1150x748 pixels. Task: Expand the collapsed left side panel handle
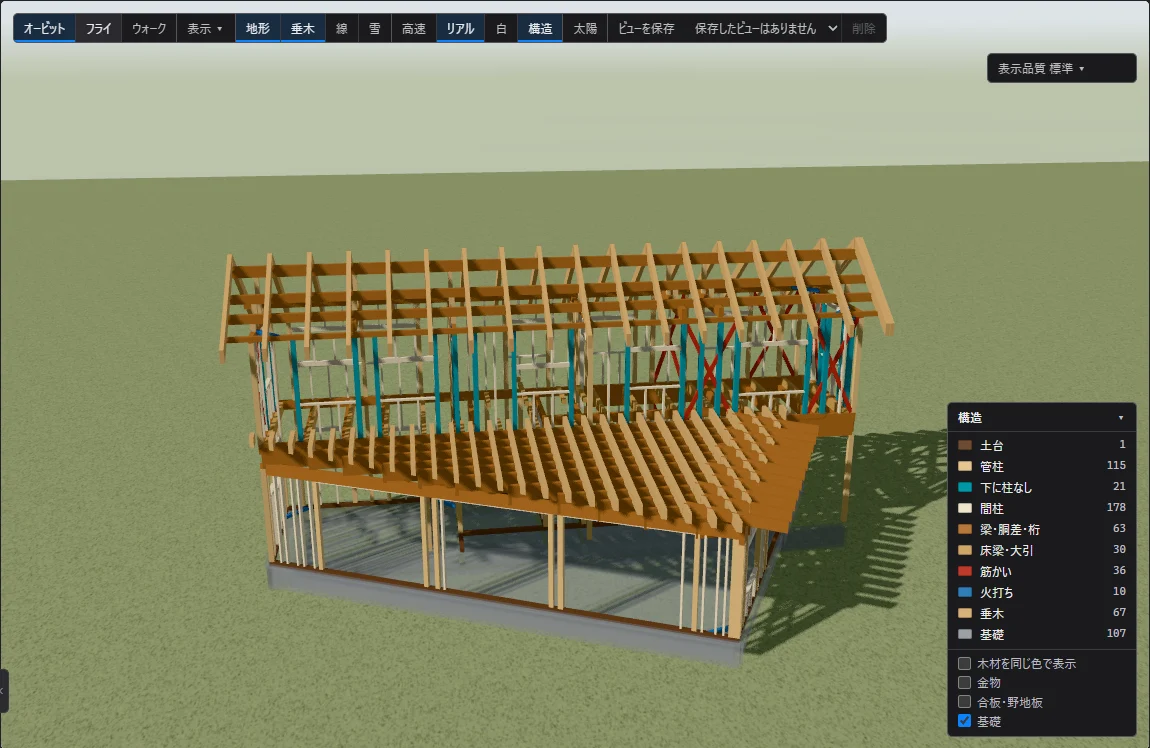pos(4,691)
